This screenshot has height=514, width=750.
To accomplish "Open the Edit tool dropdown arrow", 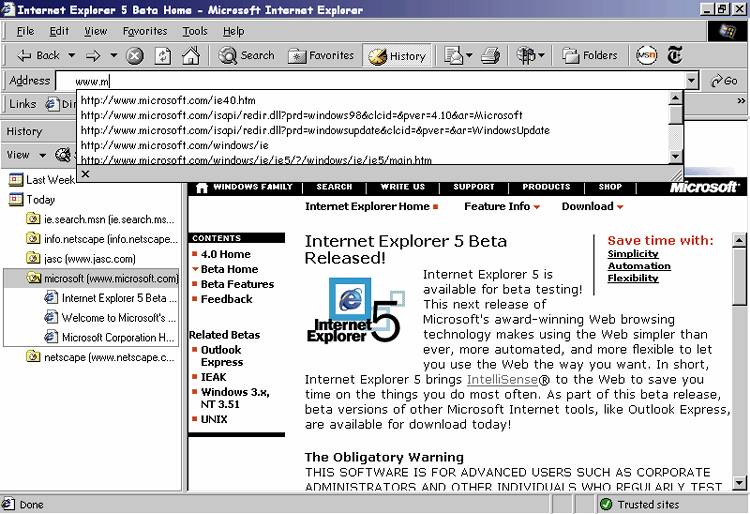I will [541, 55].
